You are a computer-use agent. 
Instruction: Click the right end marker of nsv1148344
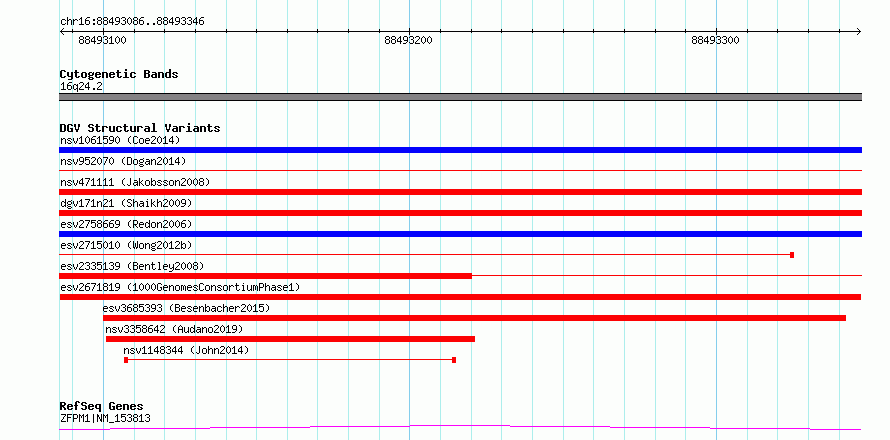(x=454, y=360)
